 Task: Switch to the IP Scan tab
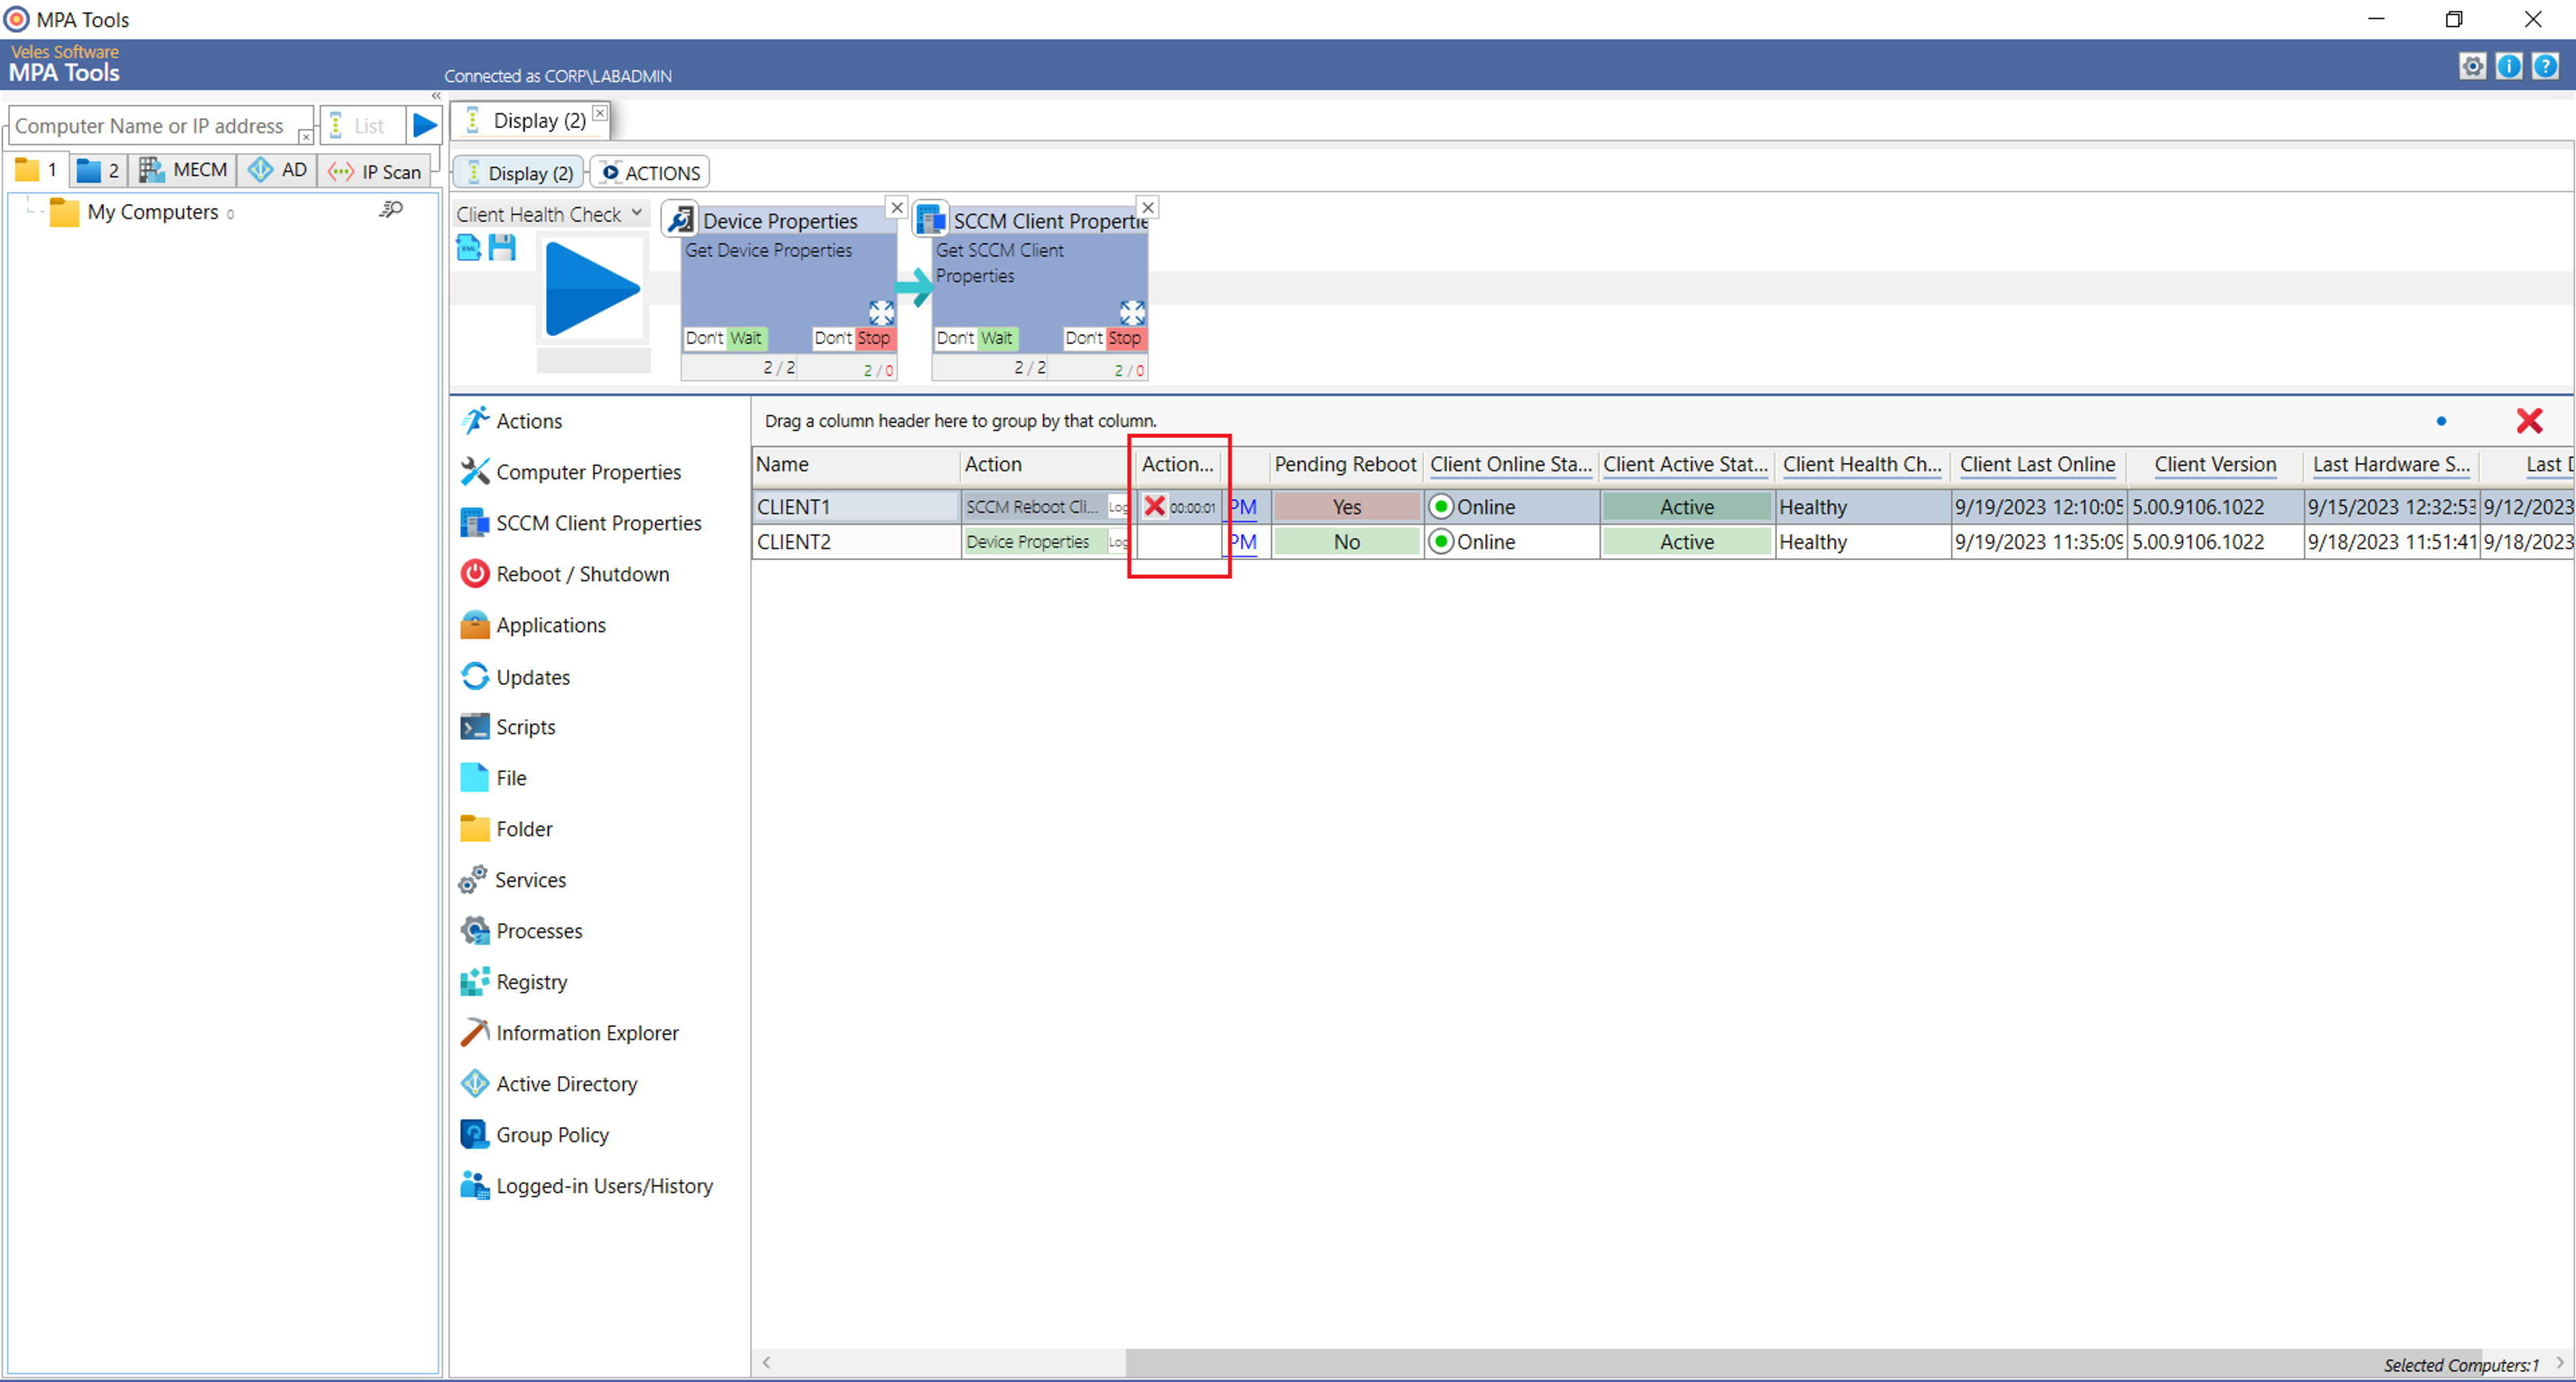(375, 171)
